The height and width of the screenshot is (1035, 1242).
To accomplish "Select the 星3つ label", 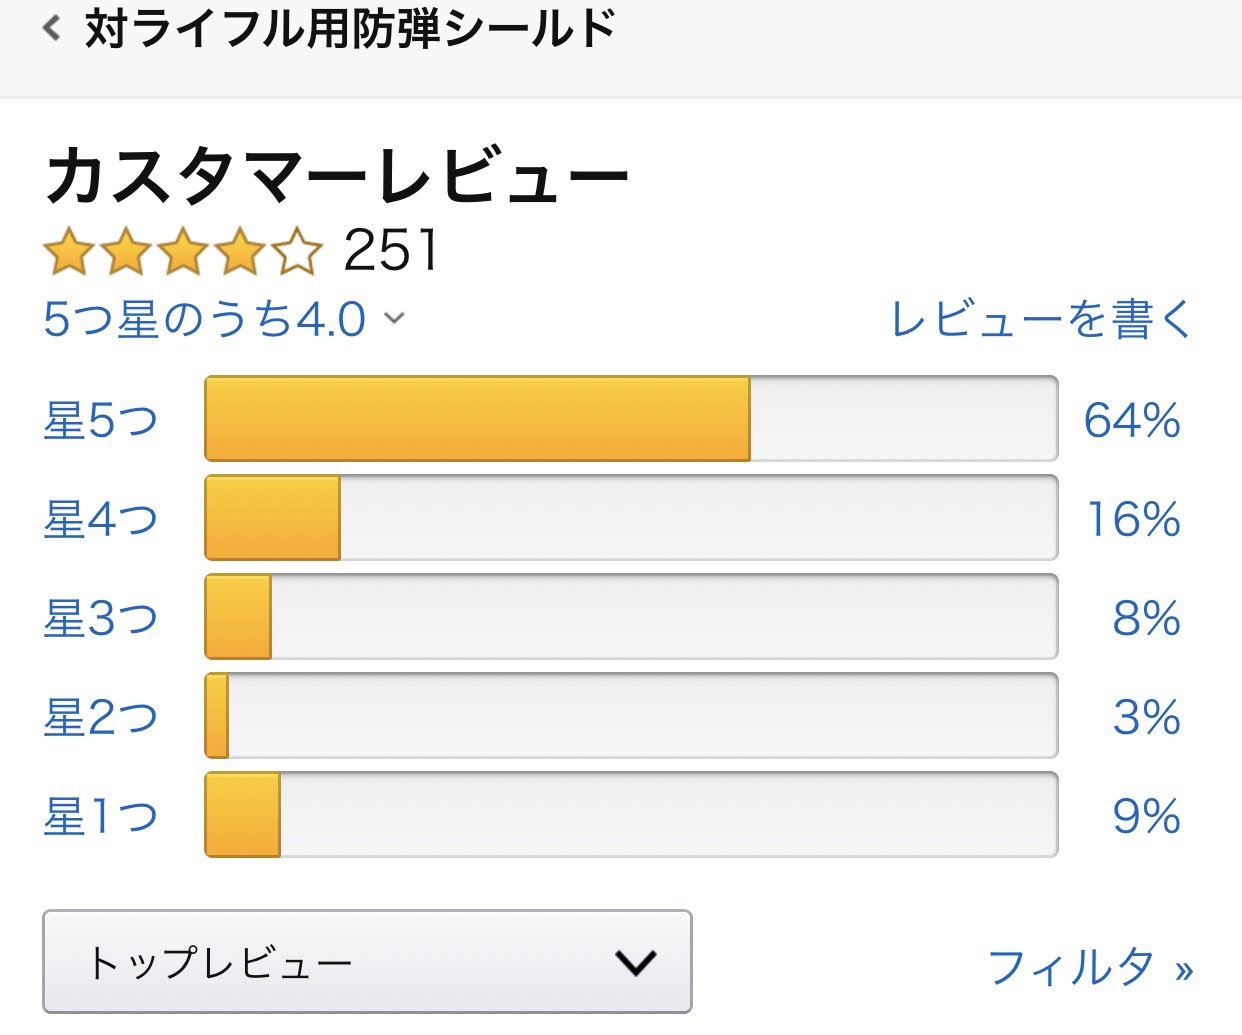I will [x=101, y=618].
